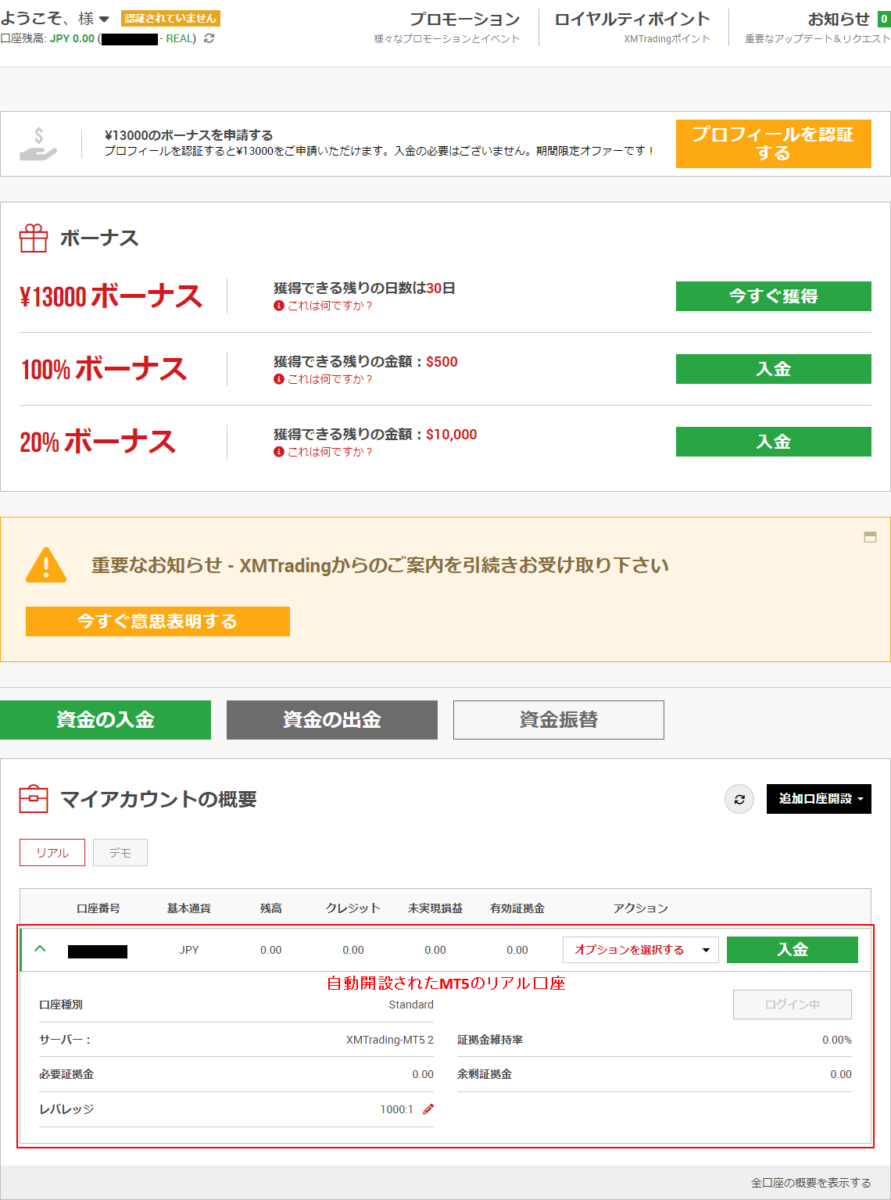Click the 未実現損益 column header

[x=435, y=908]
